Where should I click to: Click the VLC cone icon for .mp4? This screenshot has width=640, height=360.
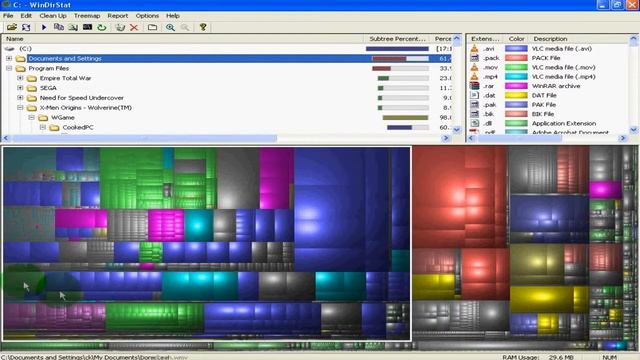pos(474,77)
